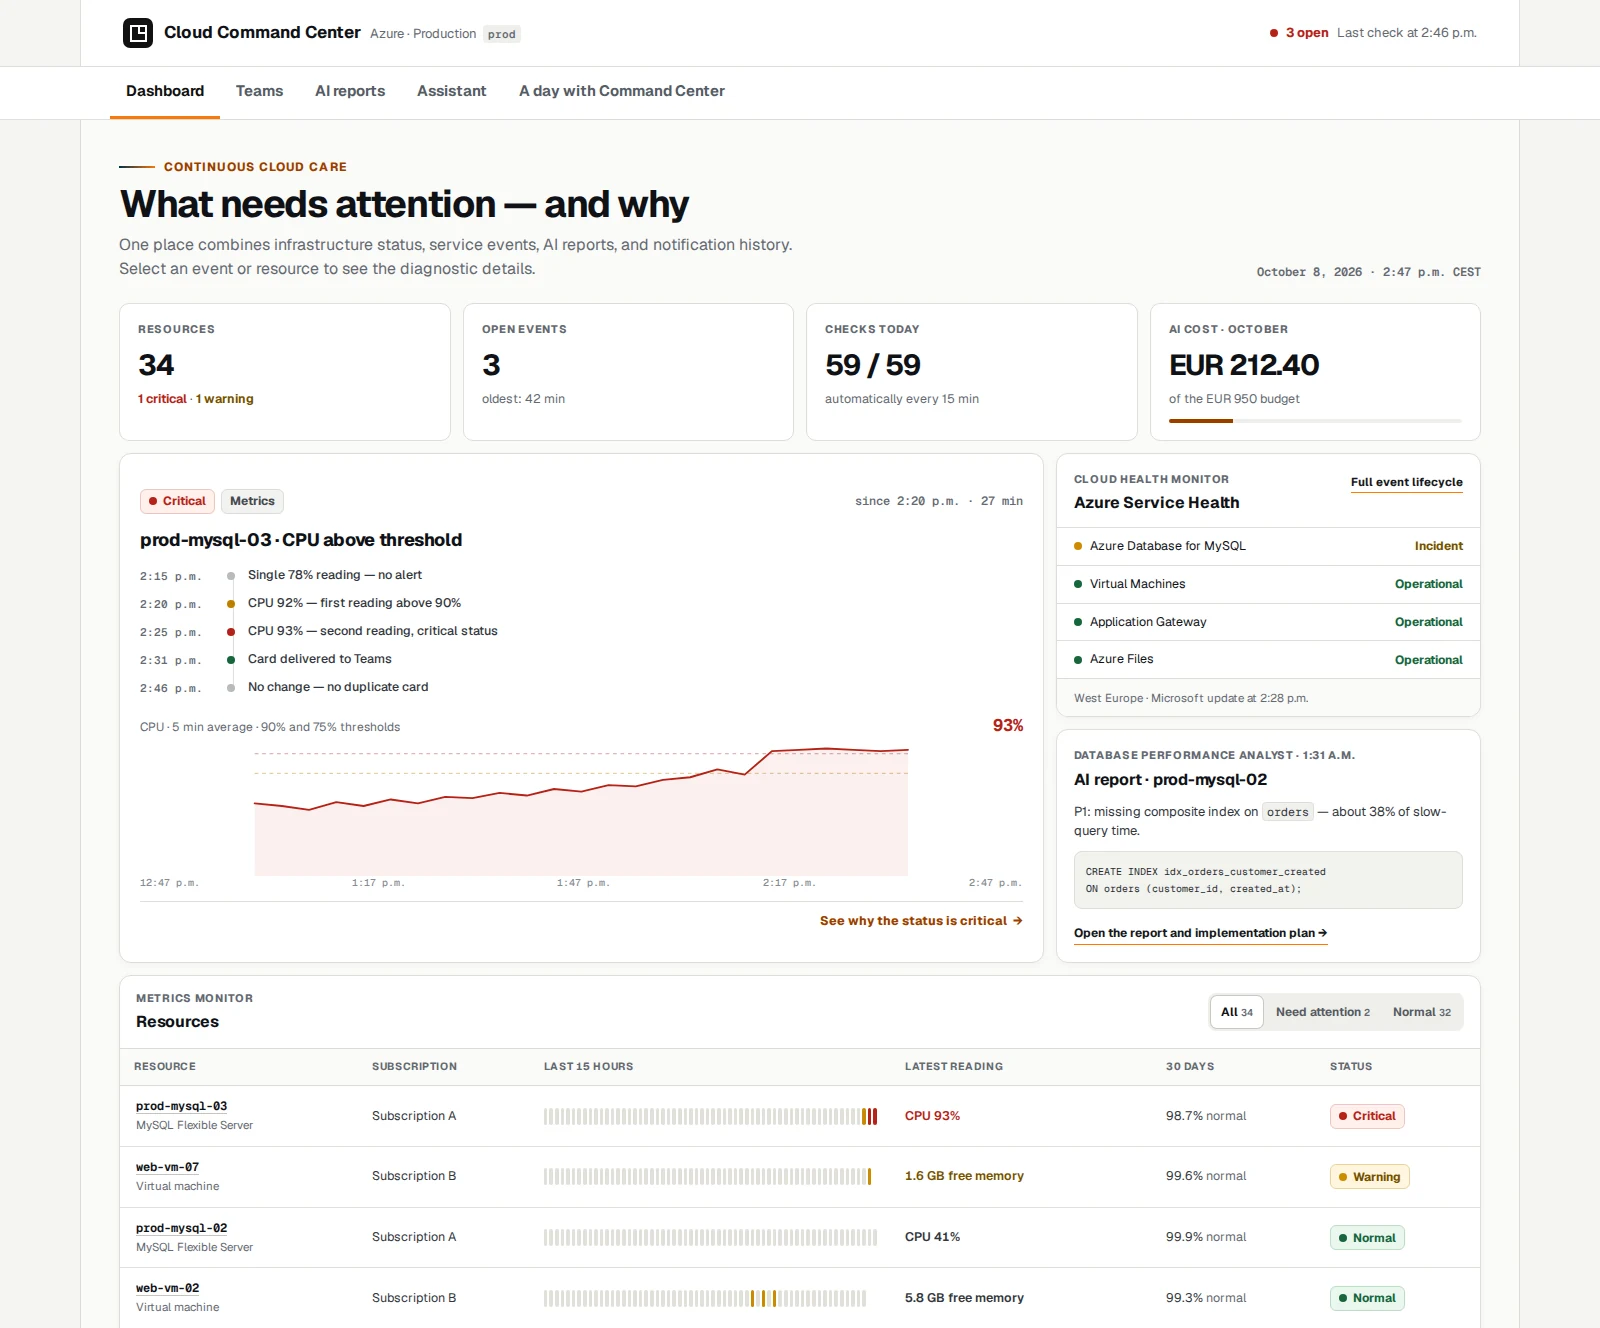This screenshot has width=1600, height=1328.
Task: Open the prod-mysql-02 resource link
Action: pyautogui.click(x=181, y=1228)
